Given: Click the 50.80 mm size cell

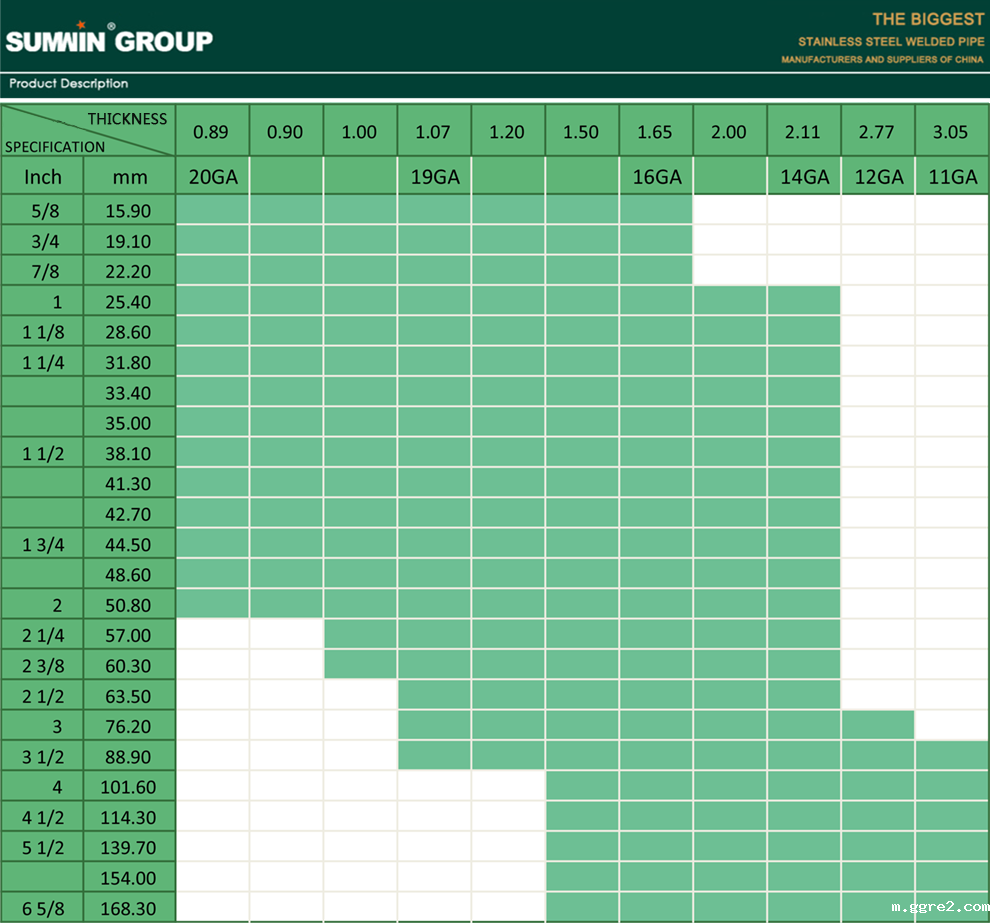Looking at the screenshot, I should 129,605.
